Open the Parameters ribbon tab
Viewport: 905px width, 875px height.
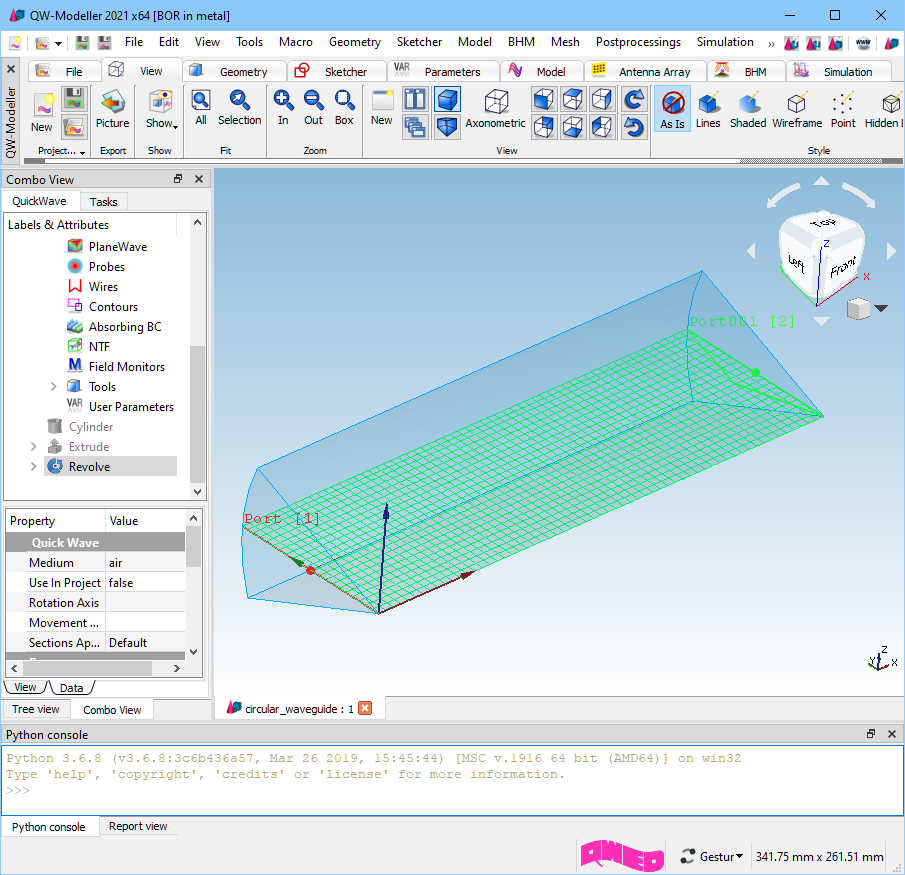pos(442,72)
